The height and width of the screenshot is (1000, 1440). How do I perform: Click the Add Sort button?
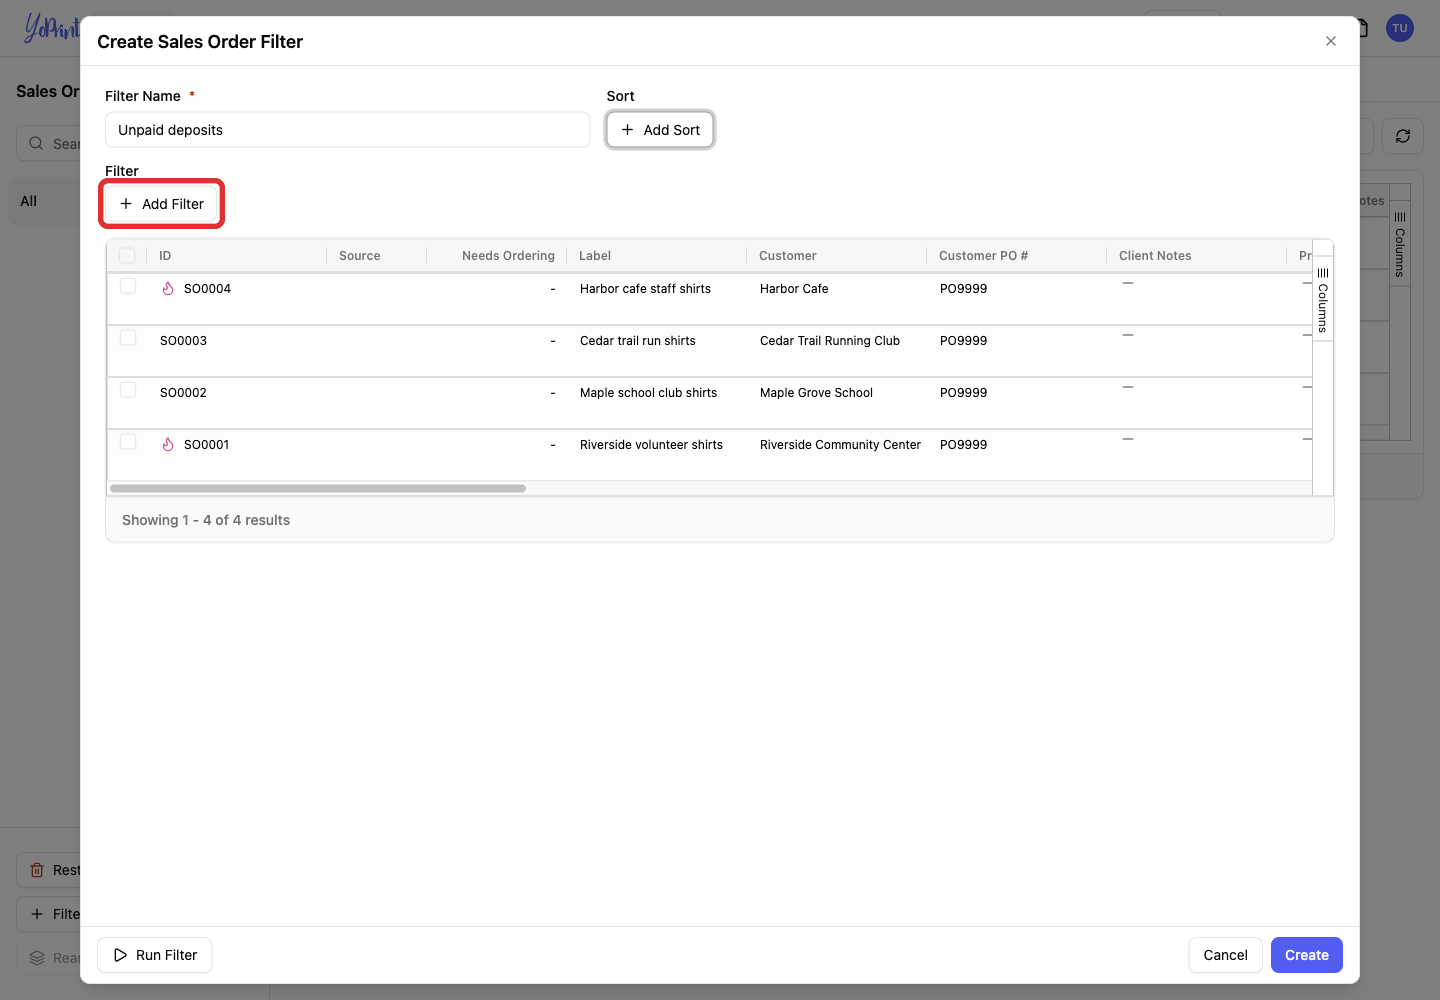click(660, 130)
